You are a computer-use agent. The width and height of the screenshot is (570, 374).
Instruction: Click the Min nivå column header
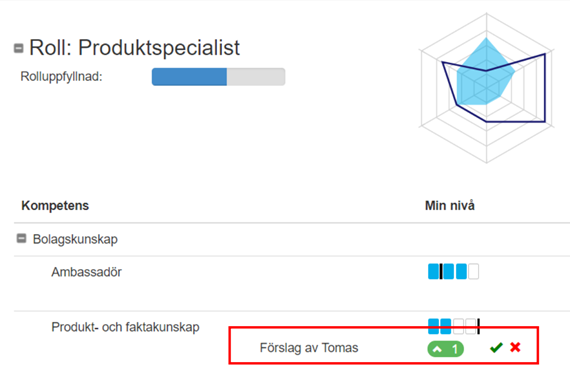coord(450,205)
